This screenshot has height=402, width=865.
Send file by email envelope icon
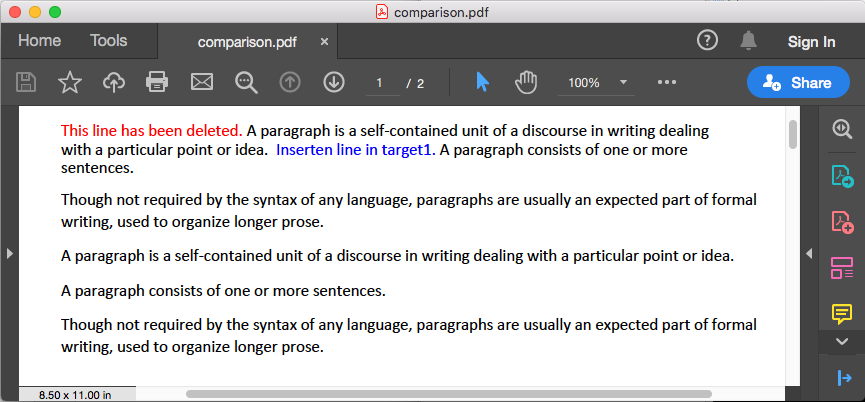202,83
